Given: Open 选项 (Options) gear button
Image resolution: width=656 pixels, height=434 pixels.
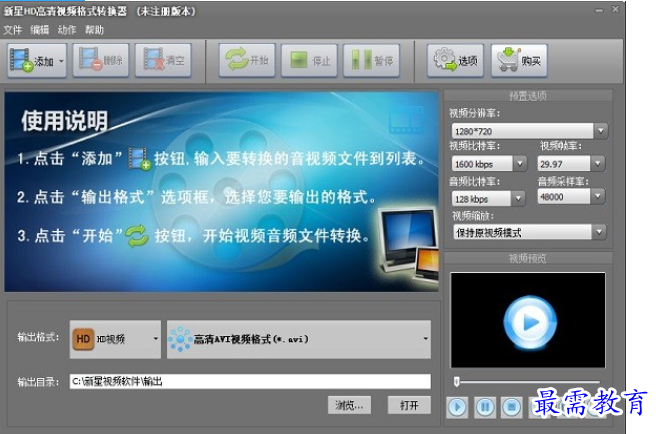Looking at the screenshot, I should 455,61.
